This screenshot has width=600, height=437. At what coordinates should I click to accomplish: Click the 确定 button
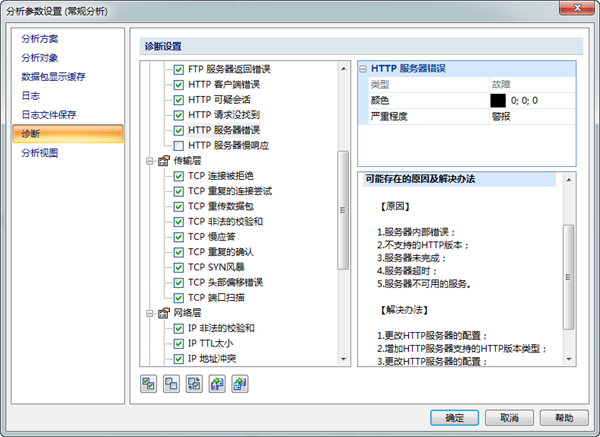pyautogui.click(x=455, y=418)
